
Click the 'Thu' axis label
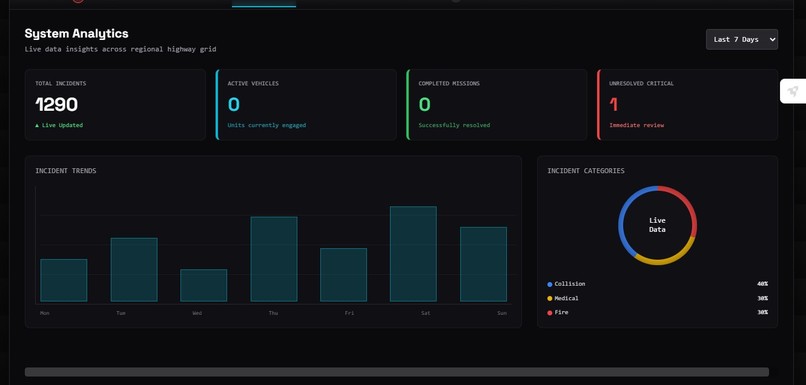point(273,313)
